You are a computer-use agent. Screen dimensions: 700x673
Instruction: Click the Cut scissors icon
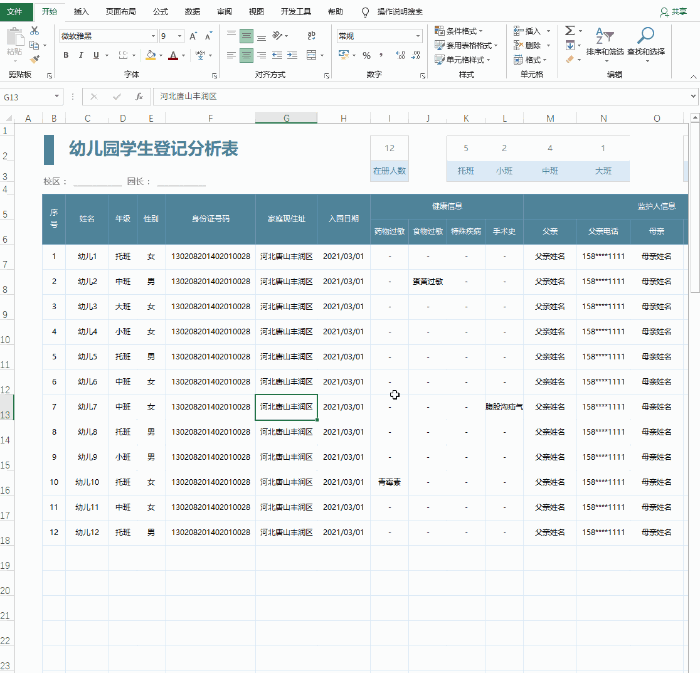coord(34,31)
